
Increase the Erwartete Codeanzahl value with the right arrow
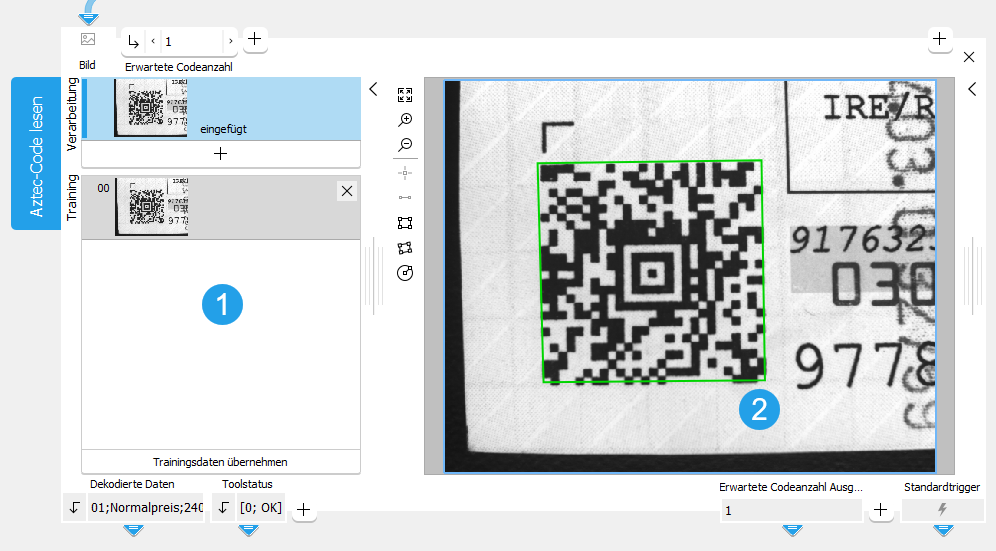click(x=230, y=41)
